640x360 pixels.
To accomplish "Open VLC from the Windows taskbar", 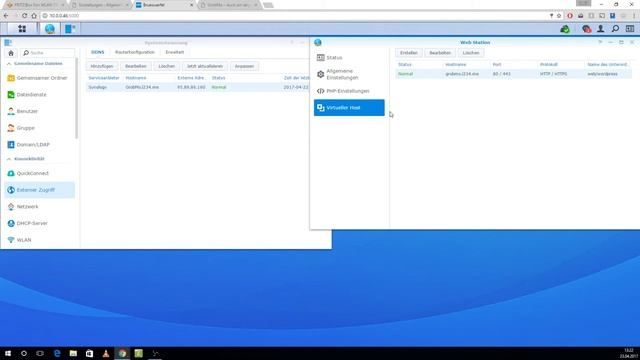I will (x=106, y=353).
